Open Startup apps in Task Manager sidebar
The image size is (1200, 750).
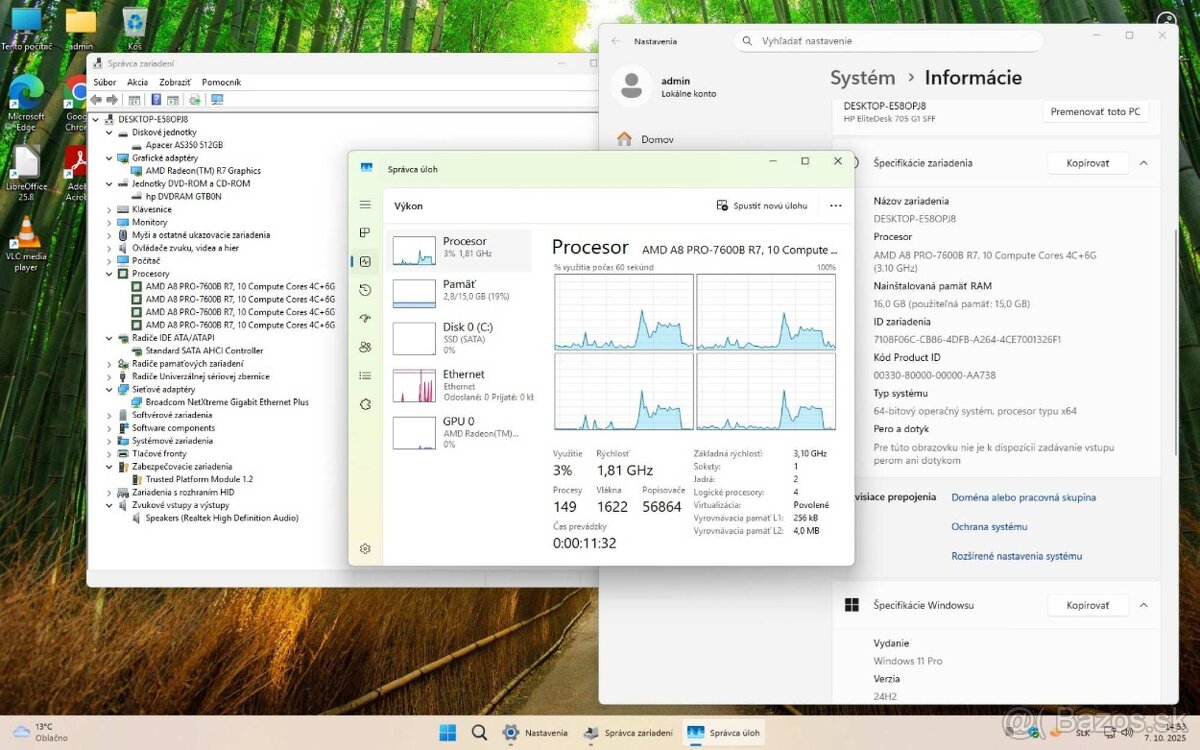pos(365,318)
